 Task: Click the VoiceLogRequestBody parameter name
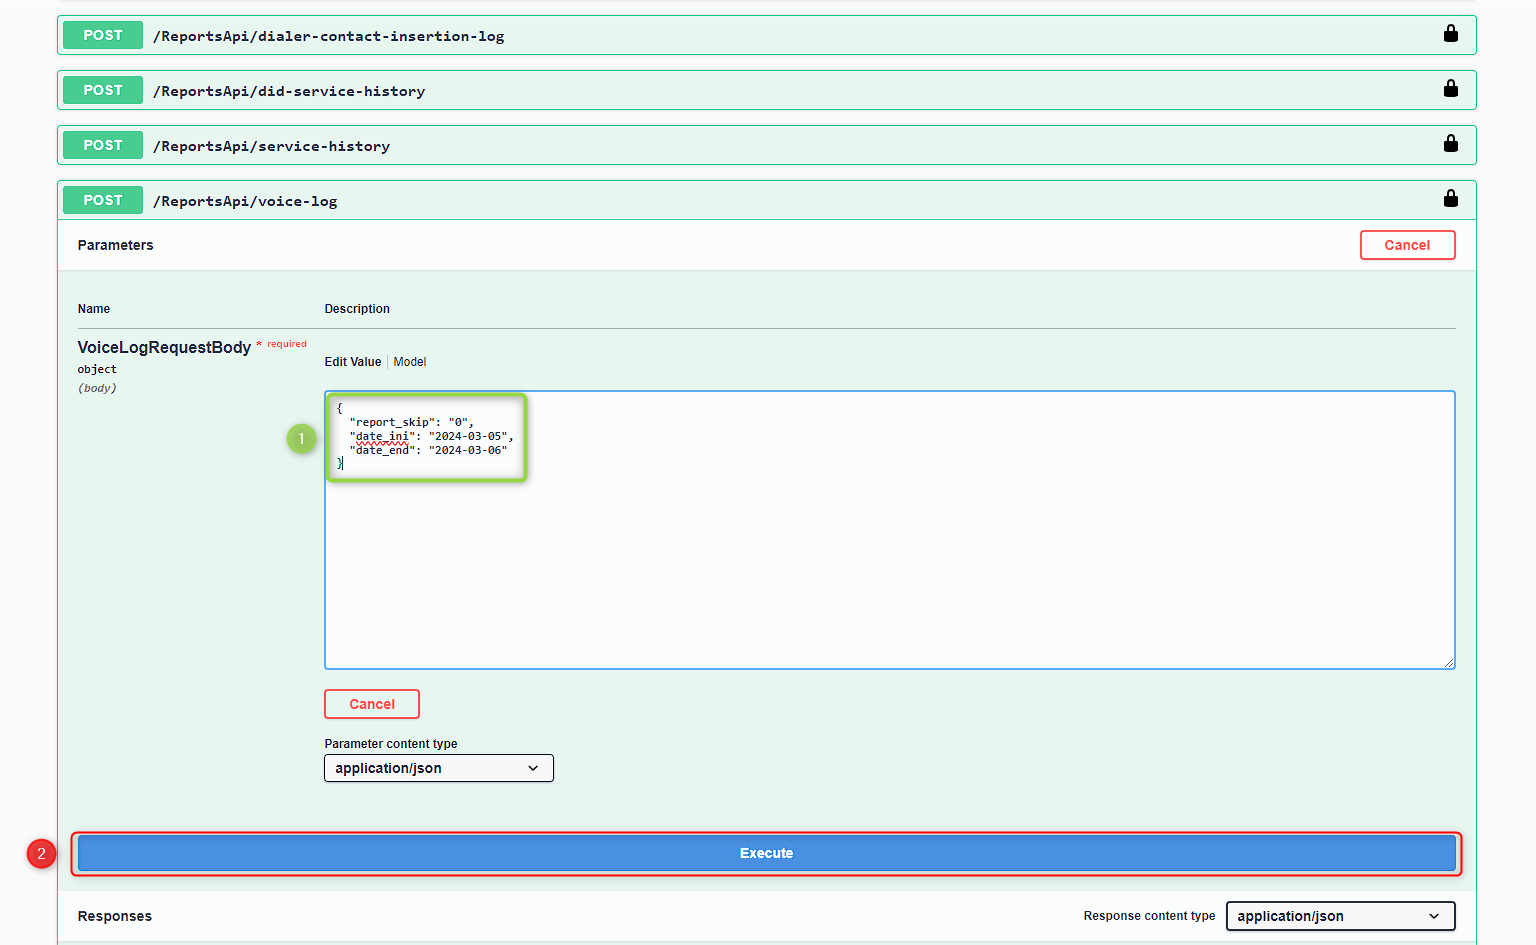[164, 347]
